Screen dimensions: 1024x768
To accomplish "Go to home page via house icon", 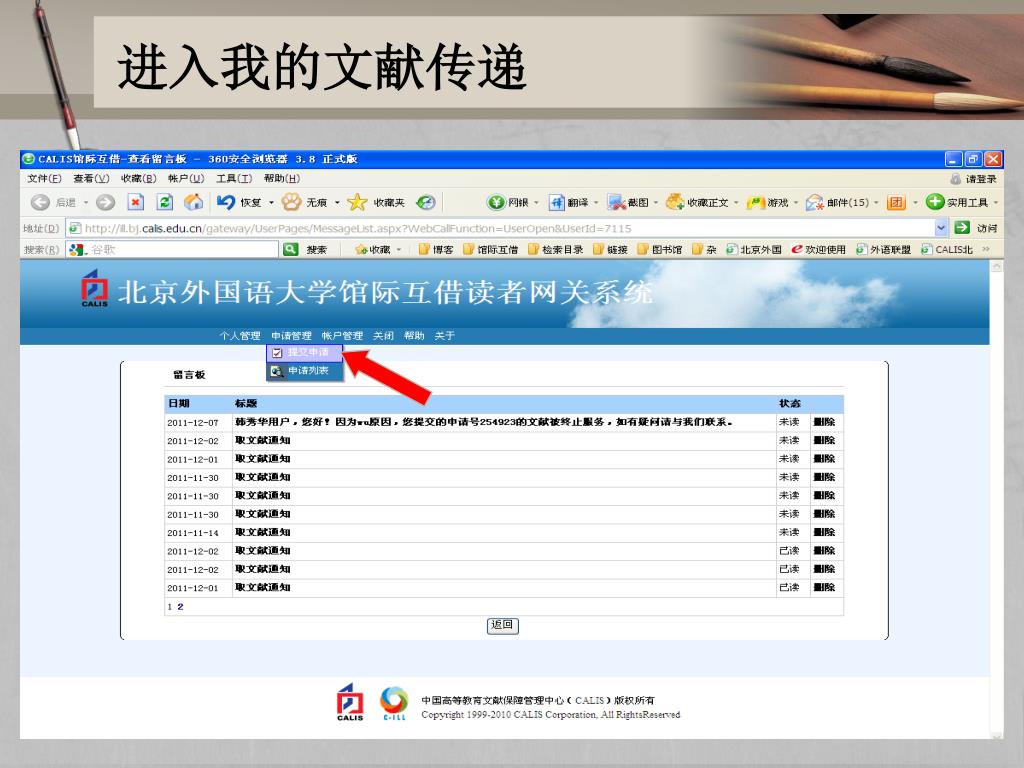I will [x=193, y=202].
